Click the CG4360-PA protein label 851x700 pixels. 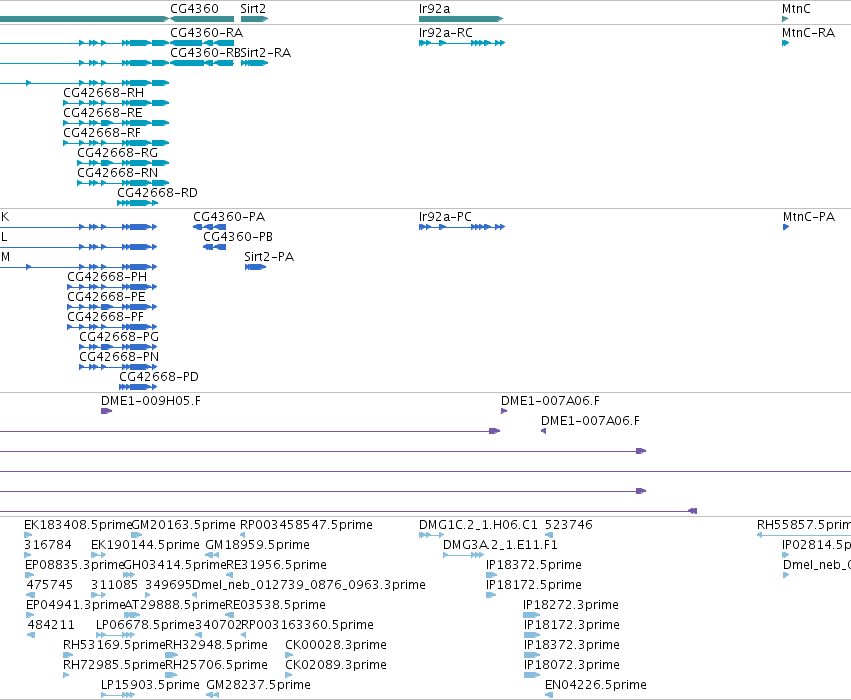coord(229,217)
